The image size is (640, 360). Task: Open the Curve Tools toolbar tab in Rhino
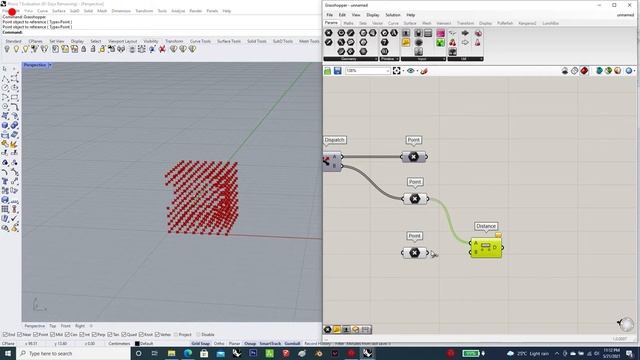[200, 41]
